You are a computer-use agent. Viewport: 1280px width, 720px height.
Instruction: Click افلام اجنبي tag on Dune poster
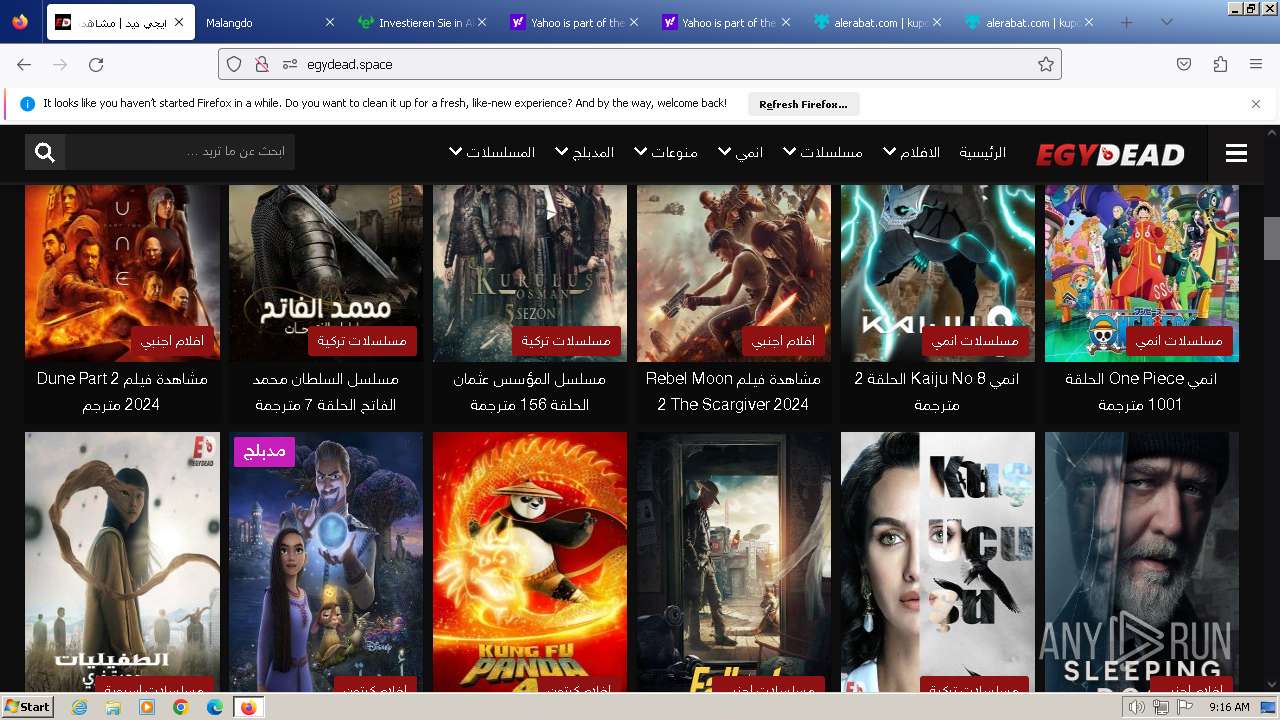click(x=172, y=342)
